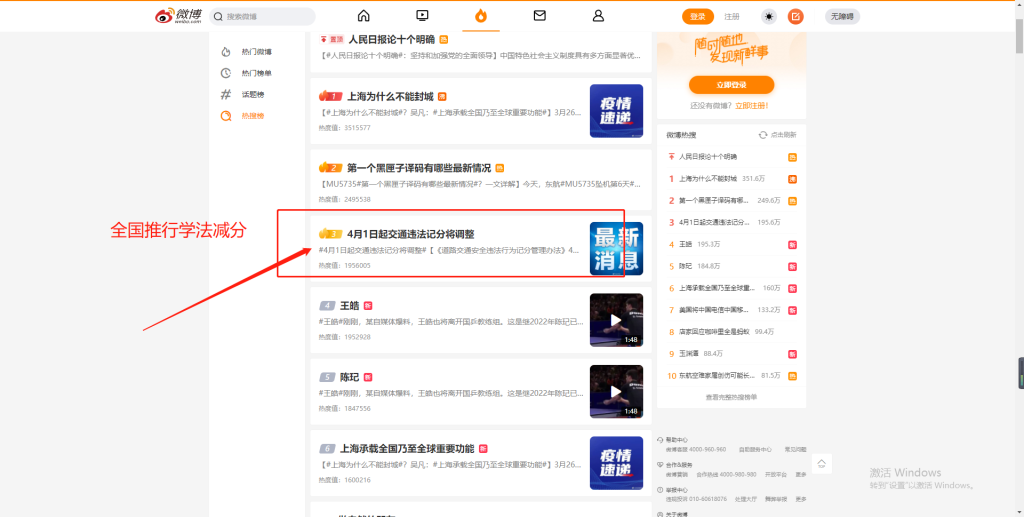Open hot search rank 10 东航空难家属
Viewport: 1024px width, 517px height.
click(716, 376)
